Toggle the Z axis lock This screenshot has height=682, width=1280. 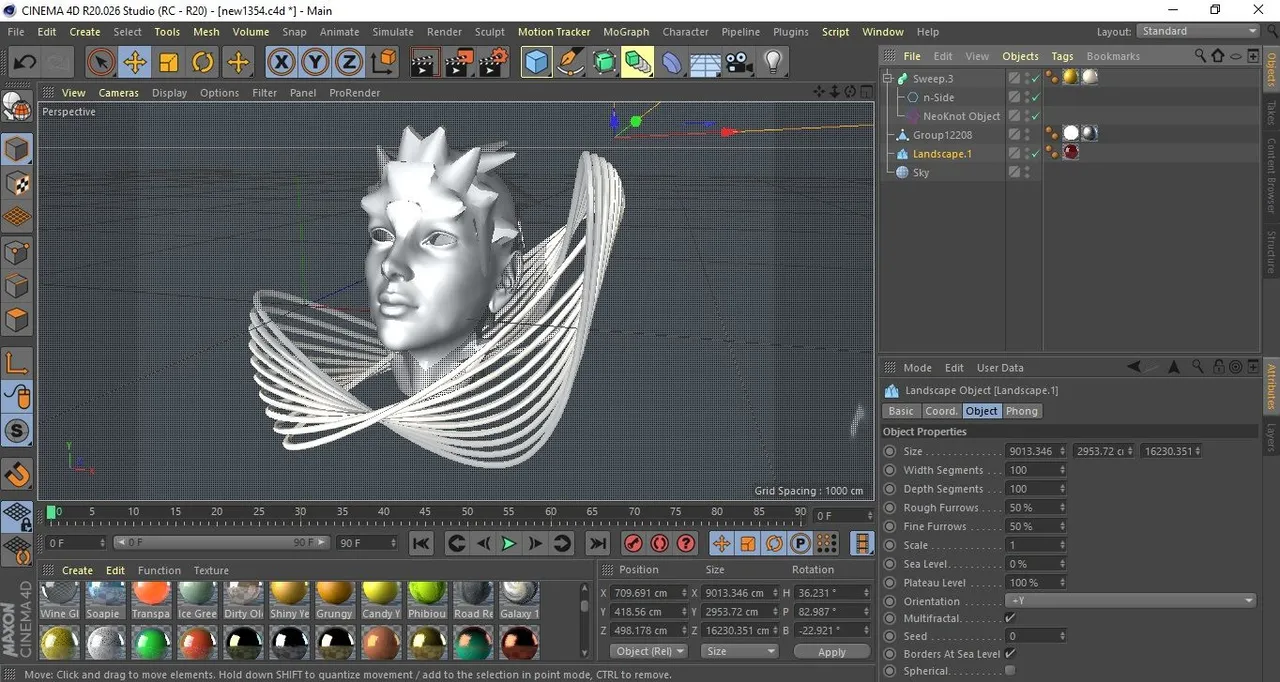point(349,63)
